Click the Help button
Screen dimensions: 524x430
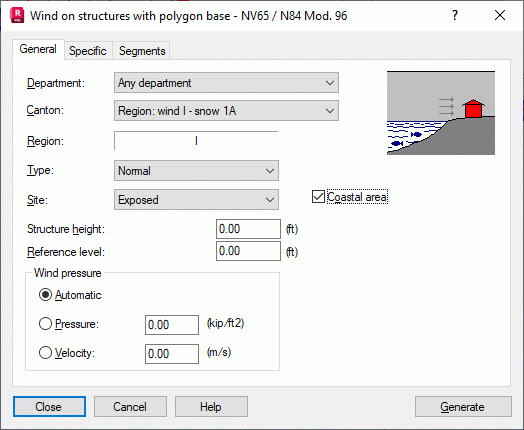click(211, 407)
